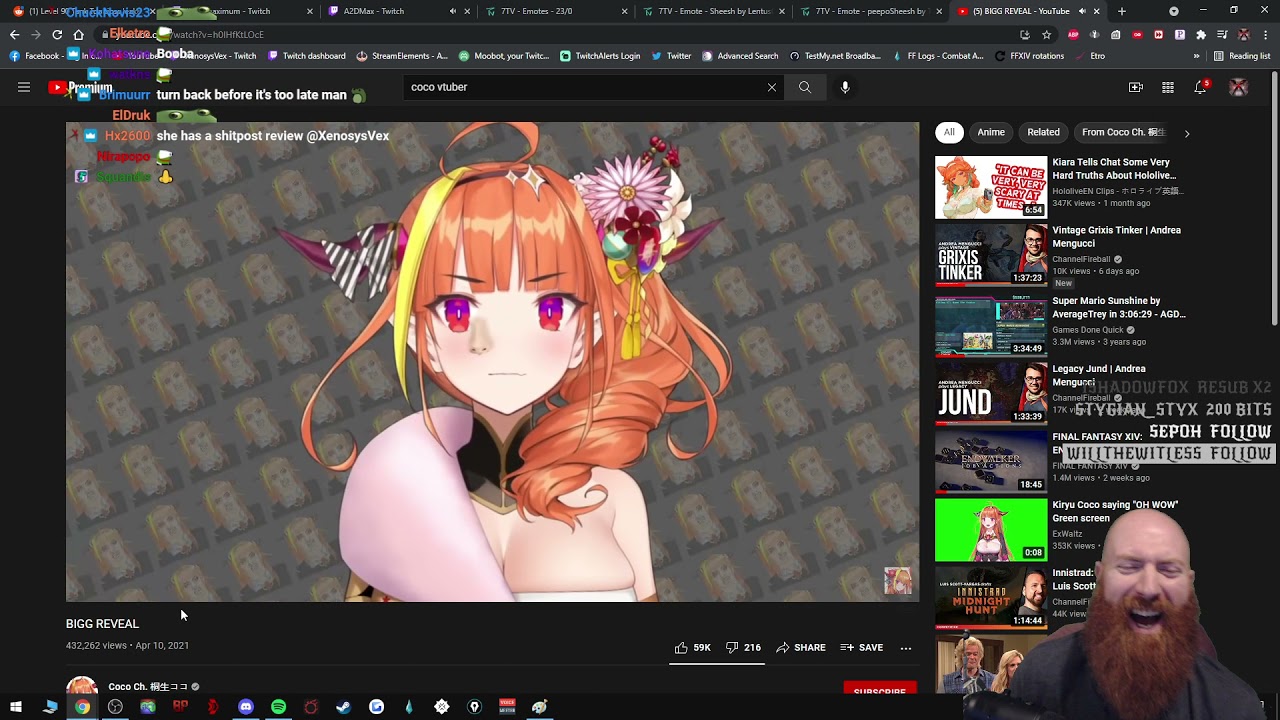Click the search magnifier button

(x=805, y=87)
